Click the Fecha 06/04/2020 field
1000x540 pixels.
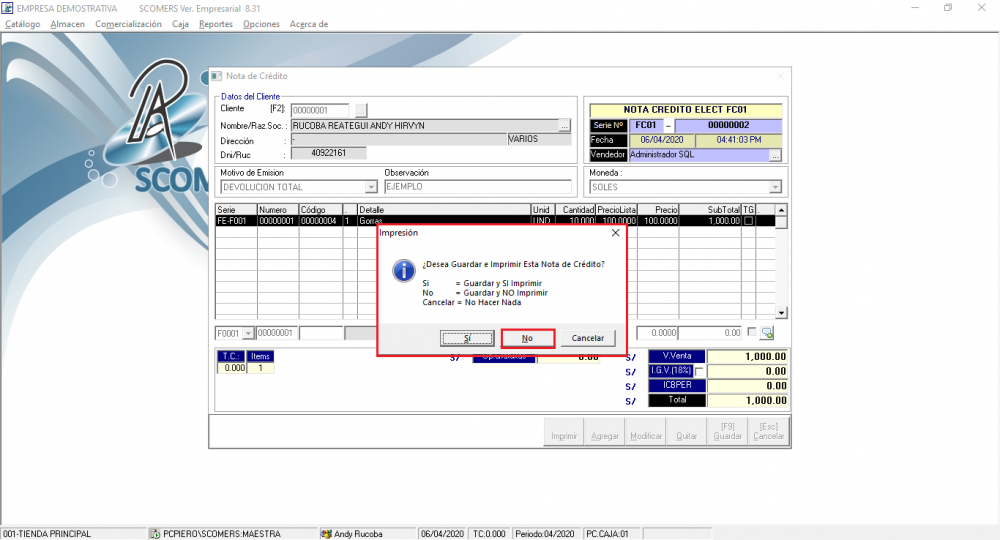pyautogui.click(x=662, y=140)
